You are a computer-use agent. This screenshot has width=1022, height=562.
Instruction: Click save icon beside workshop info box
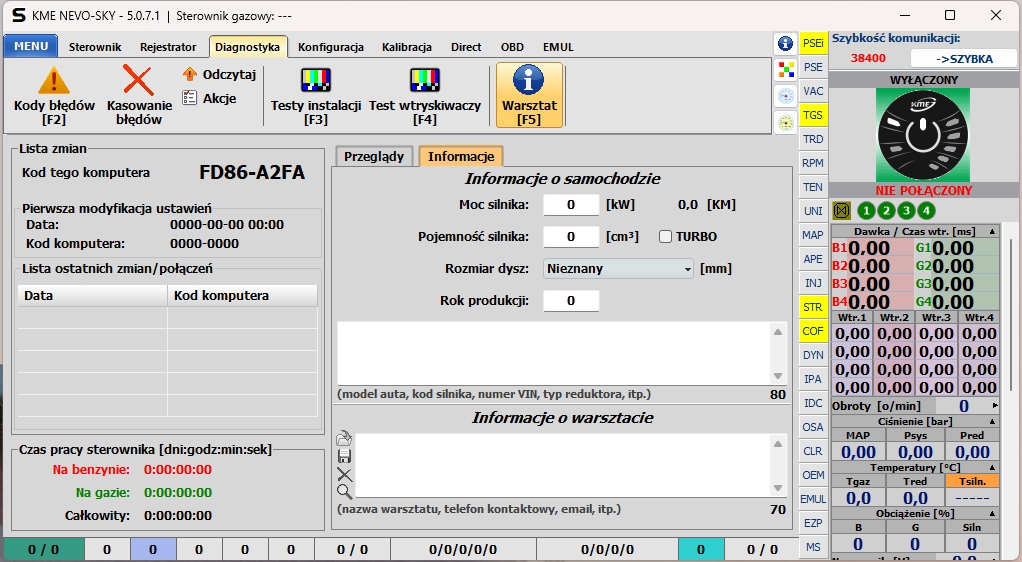[345, 456]
